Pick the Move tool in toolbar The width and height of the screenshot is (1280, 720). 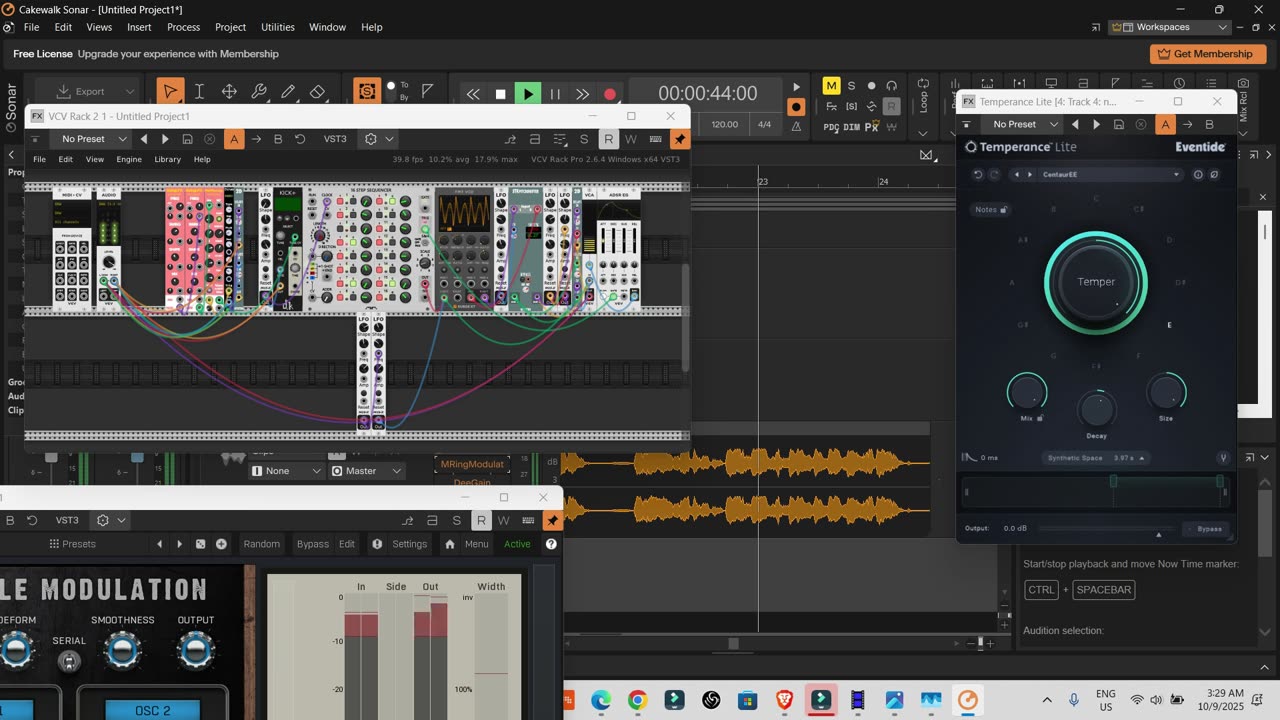(x=229, y=92)
